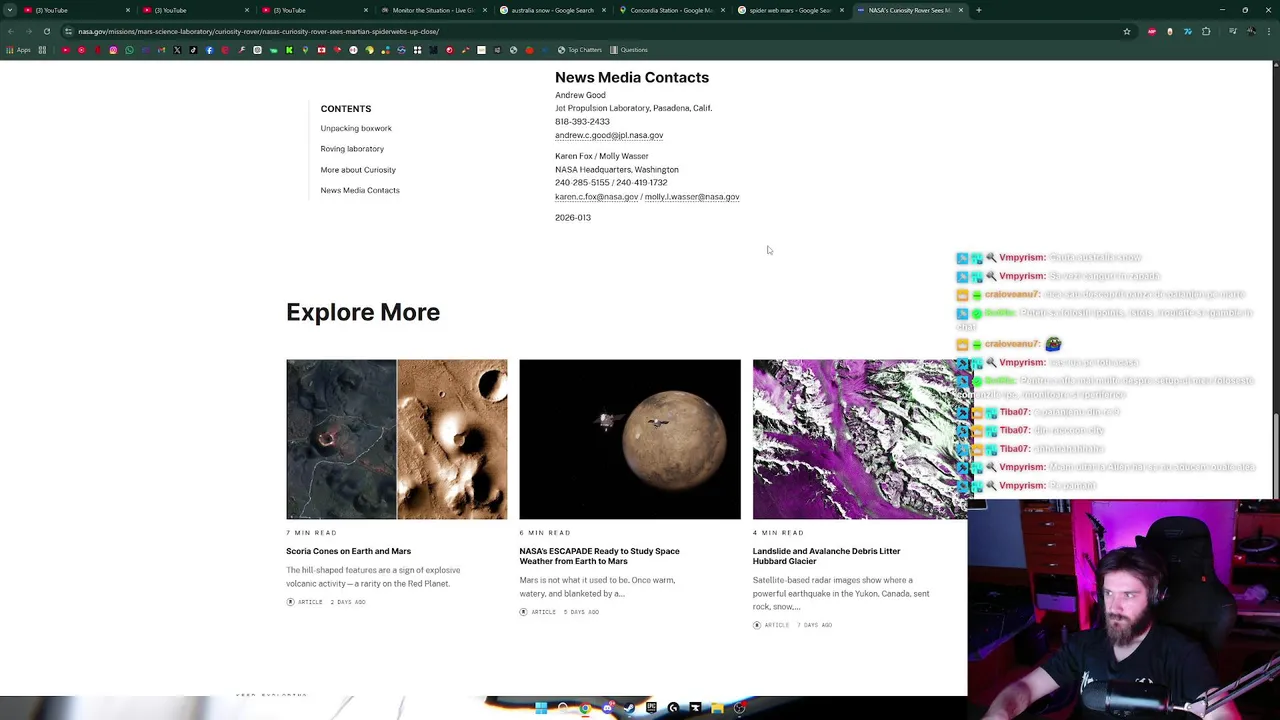Screen dimensions: 1280x720
Task: Open Steam from the taskbar
Action: [629, 708]
